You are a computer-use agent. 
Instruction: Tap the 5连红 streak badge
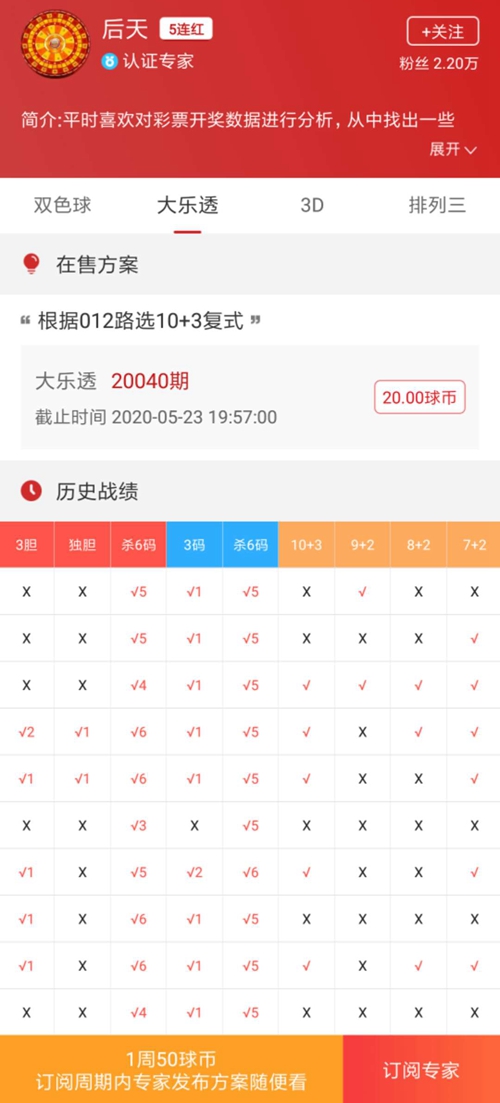pos(186,30)
